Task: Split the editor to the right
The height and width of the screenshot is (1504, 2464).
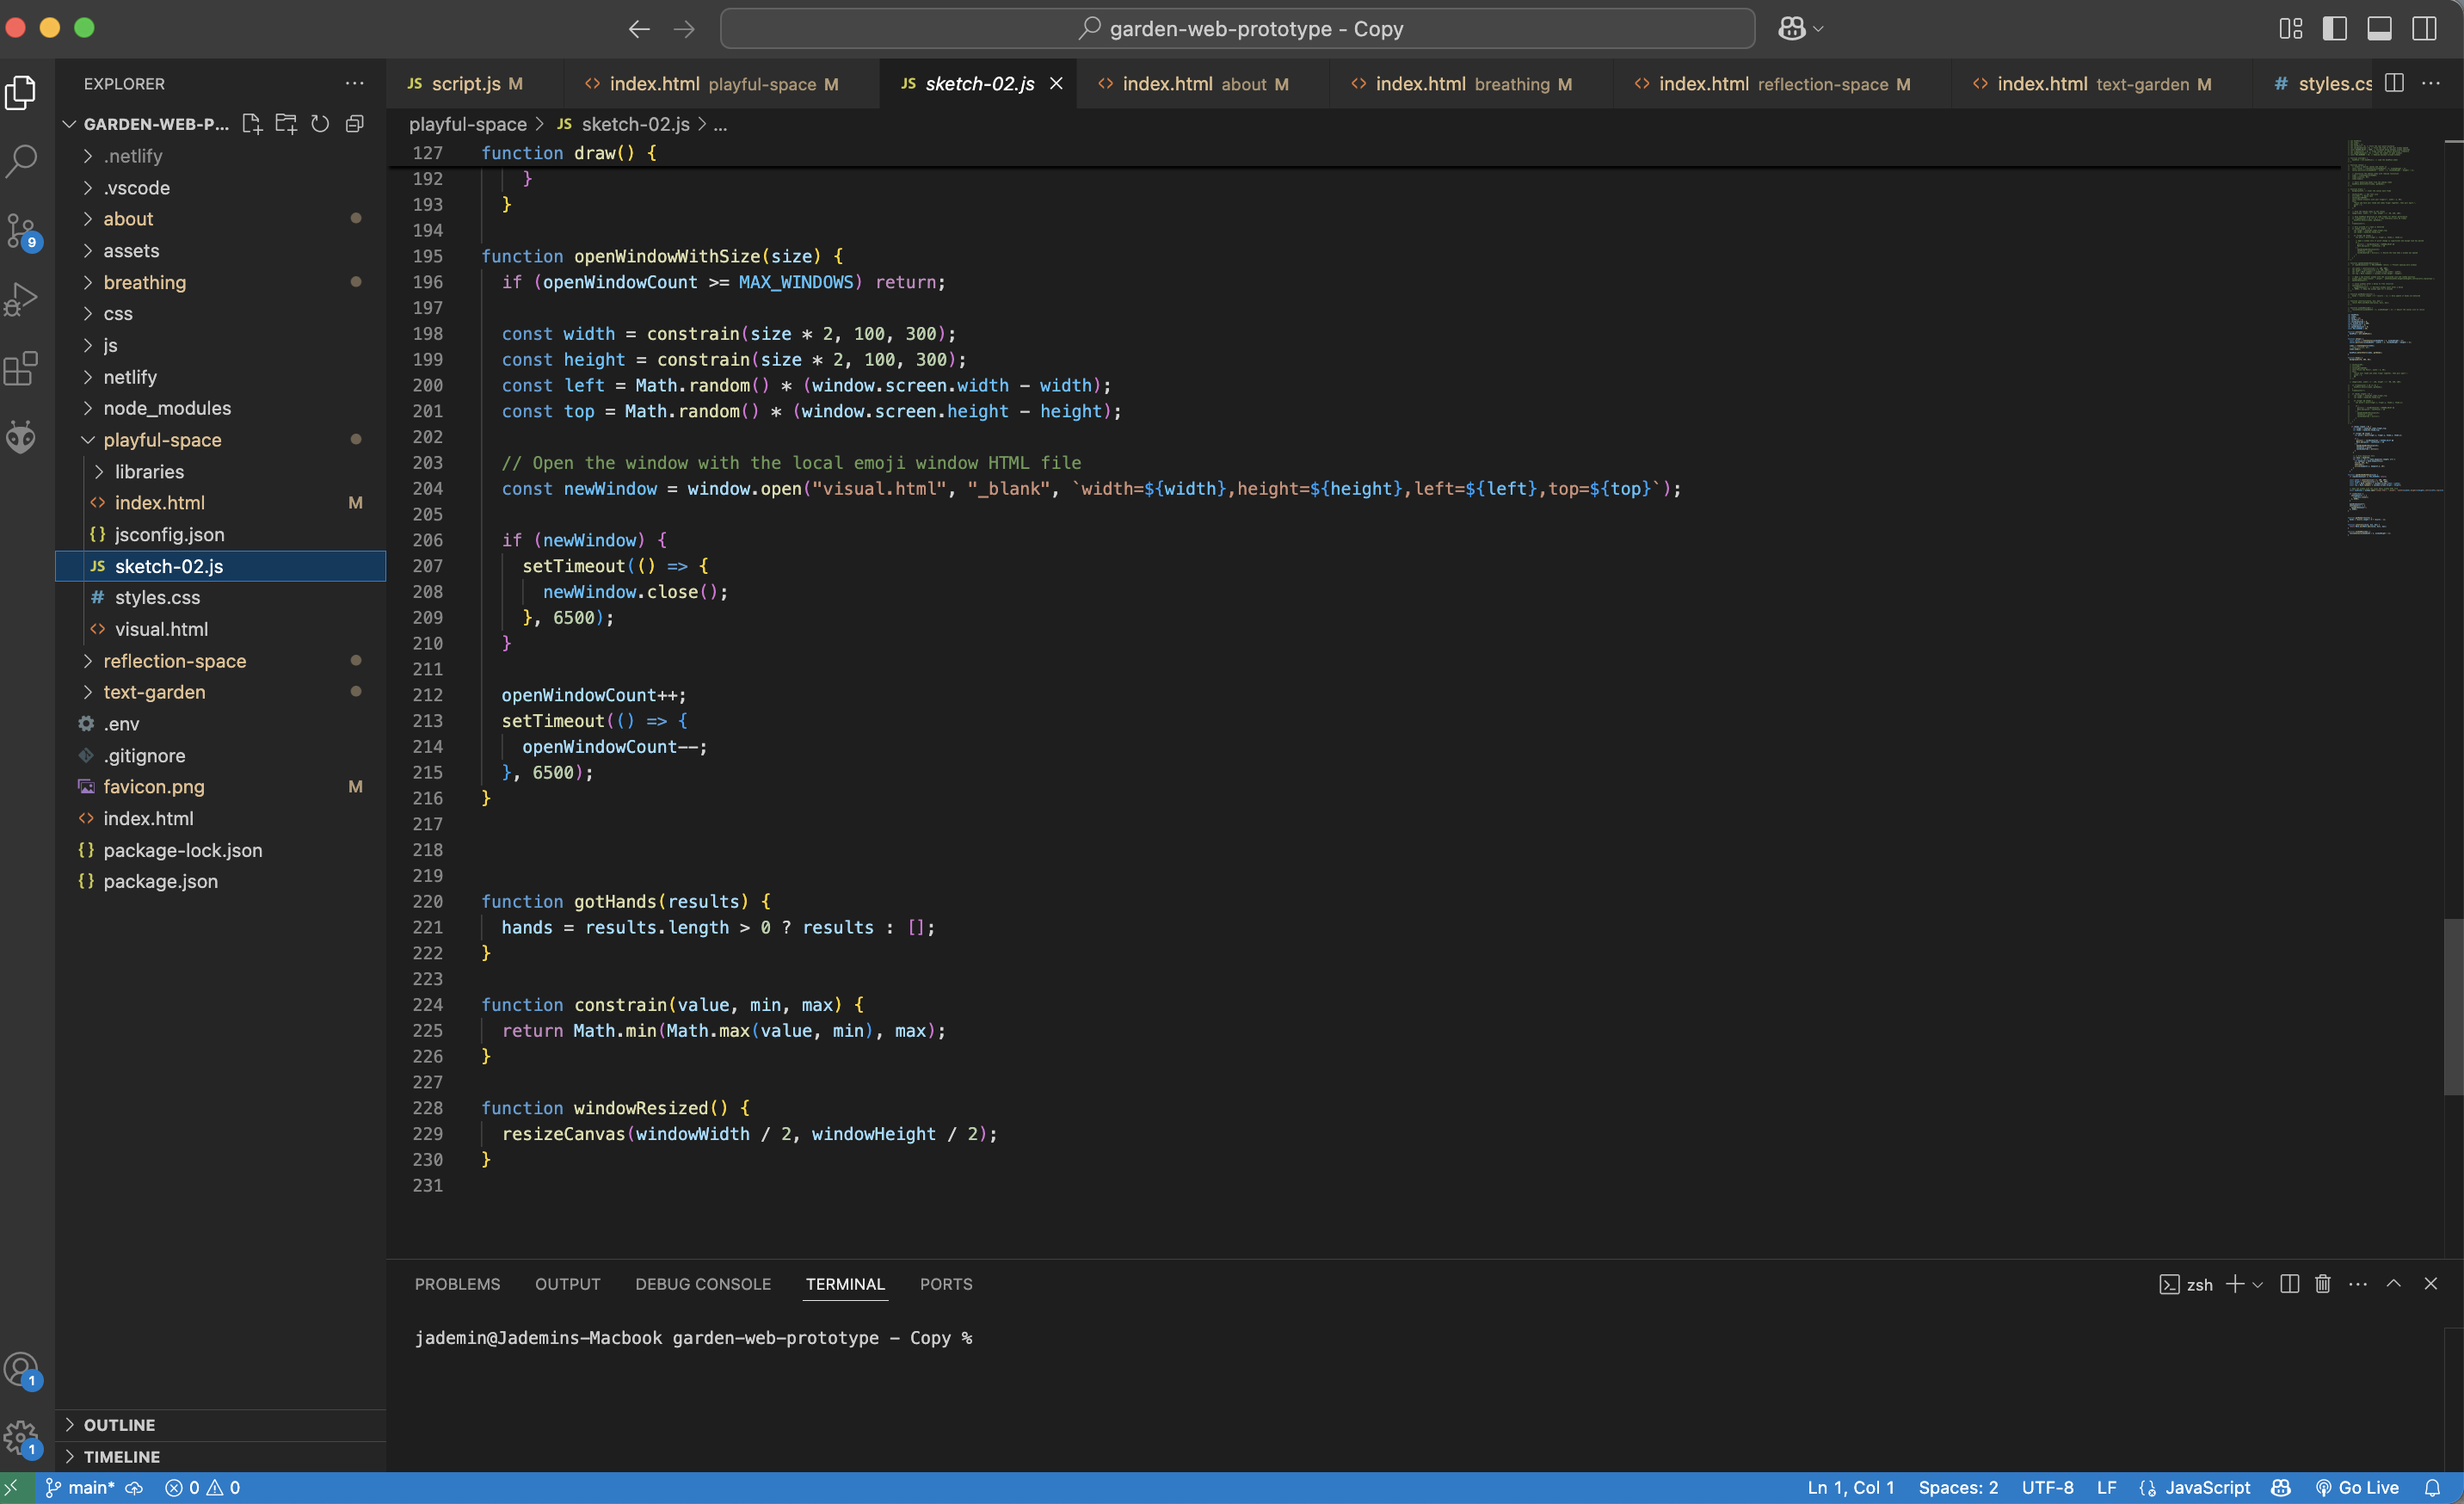Action: coord(2394,84)
